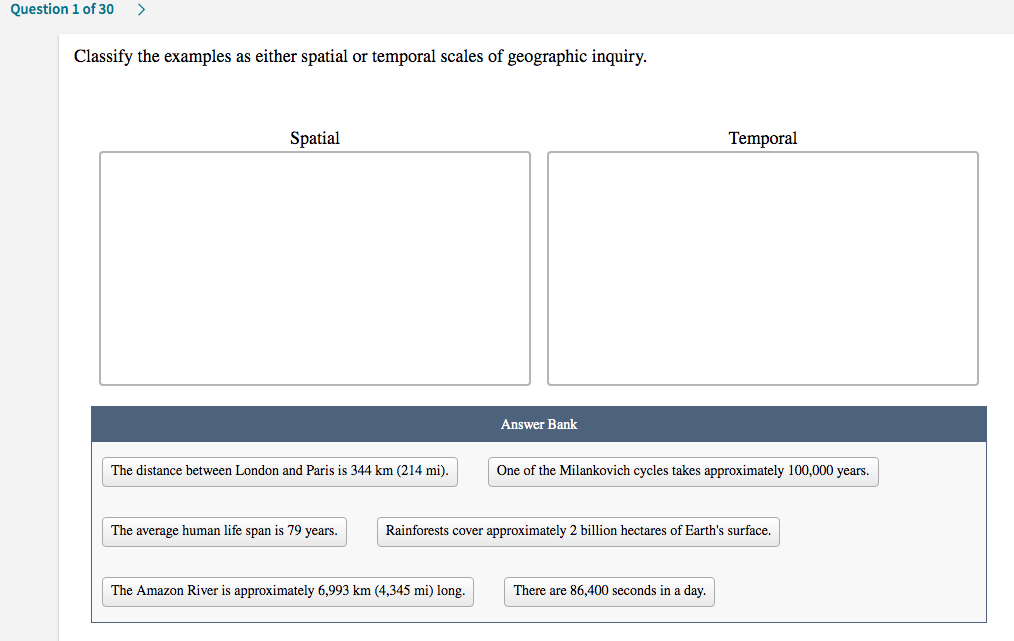Viewport: 1014px width, 641px height.
Task: Click the Answer Bank header bar
Action: tap(539, 424)
